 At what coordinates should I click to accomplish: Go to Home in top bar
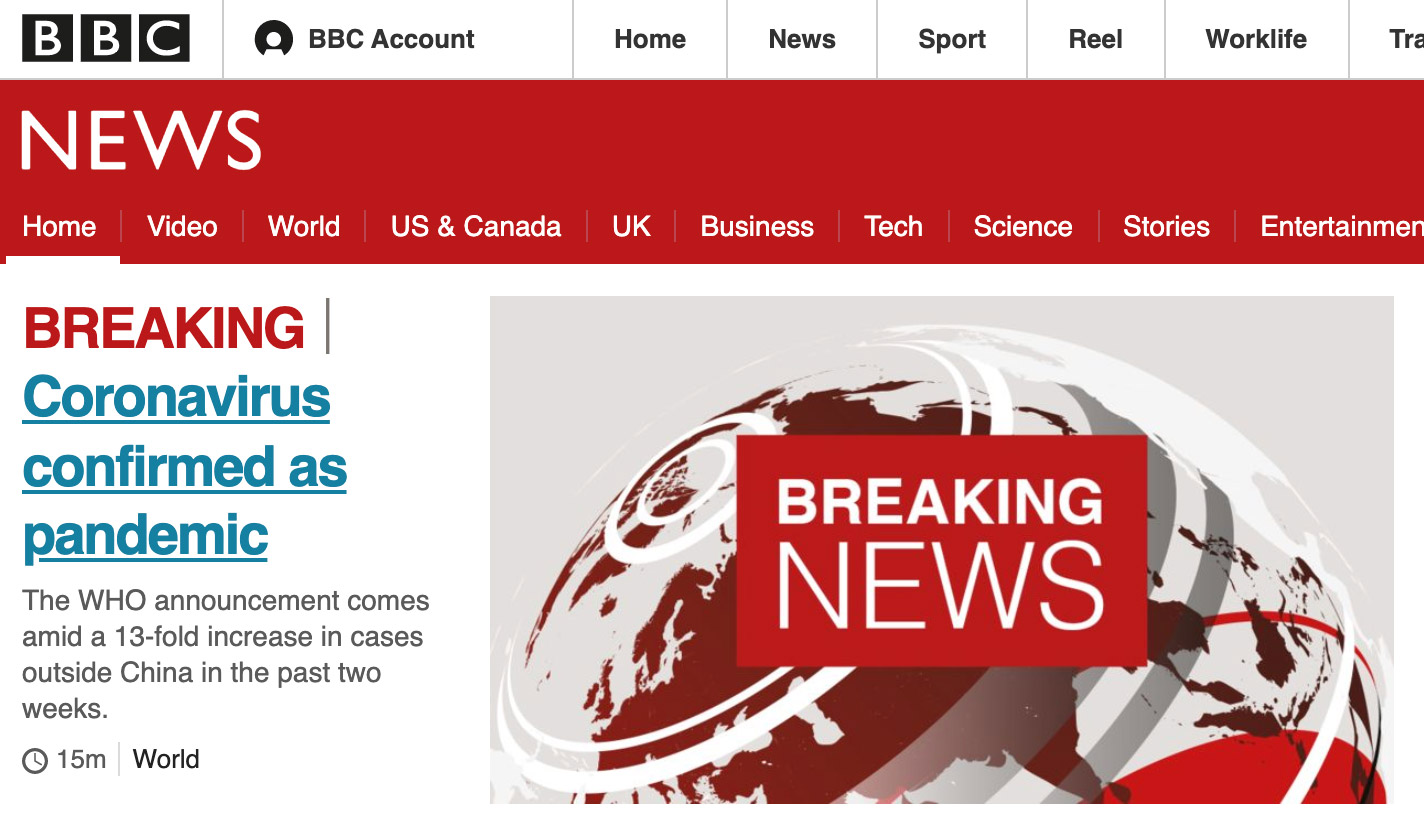click(x=650, y=39)
